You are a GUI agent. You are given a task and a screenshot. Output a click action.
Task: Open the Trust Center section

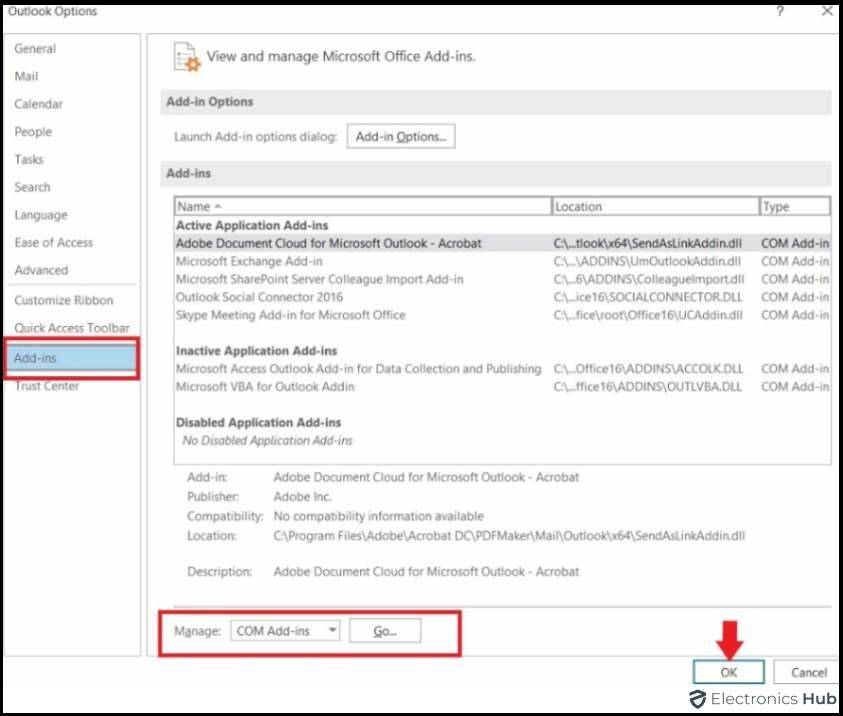tap(45, 386)
